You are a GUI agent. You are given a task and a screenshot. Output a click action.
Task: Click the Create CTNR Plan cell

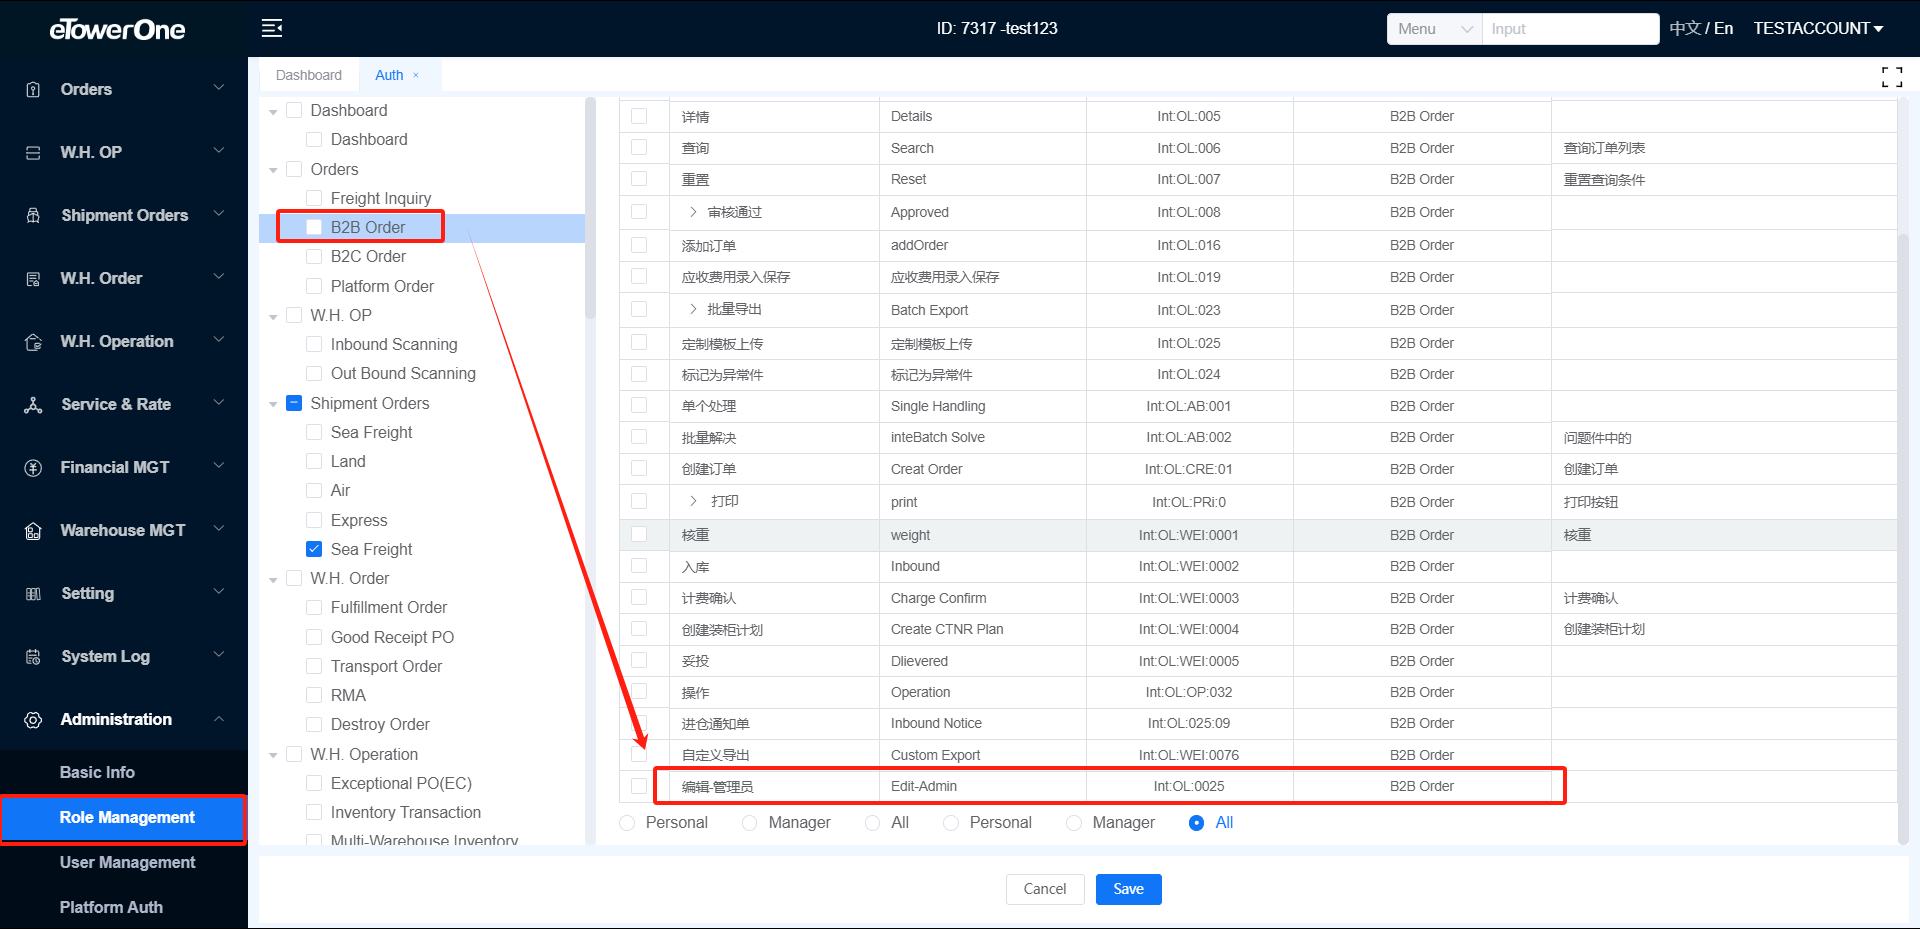982,629
